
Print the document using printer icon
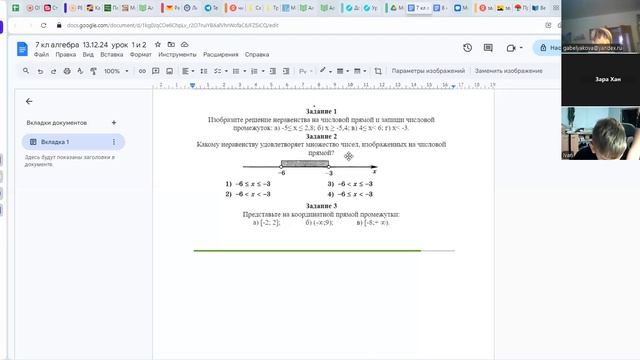67,71
